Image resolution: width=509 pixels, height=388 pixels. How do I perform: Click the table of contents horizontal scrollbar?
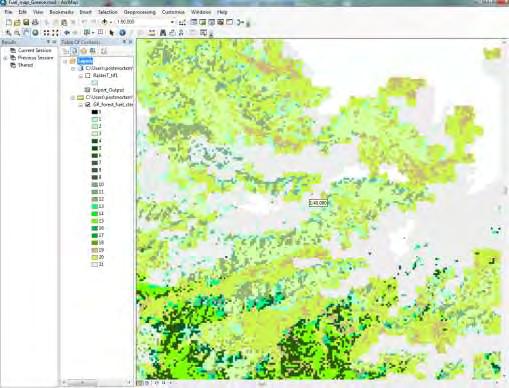(96, 382)
